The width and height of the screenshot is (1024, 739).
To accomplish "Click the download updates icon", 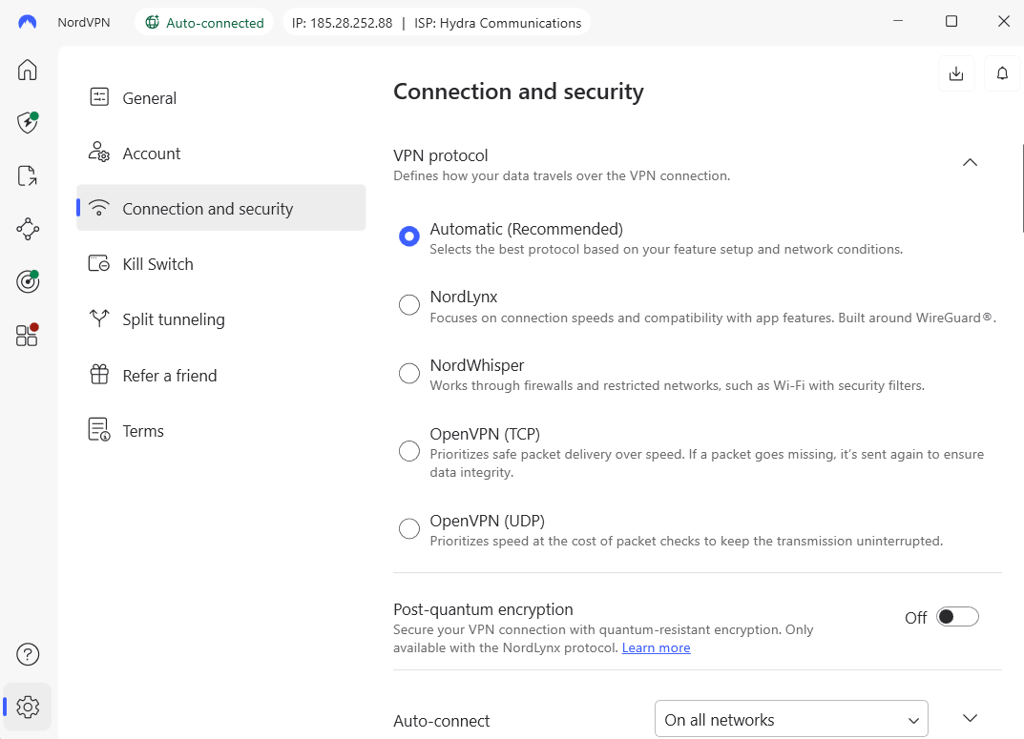I will click(x=956, y=73).
